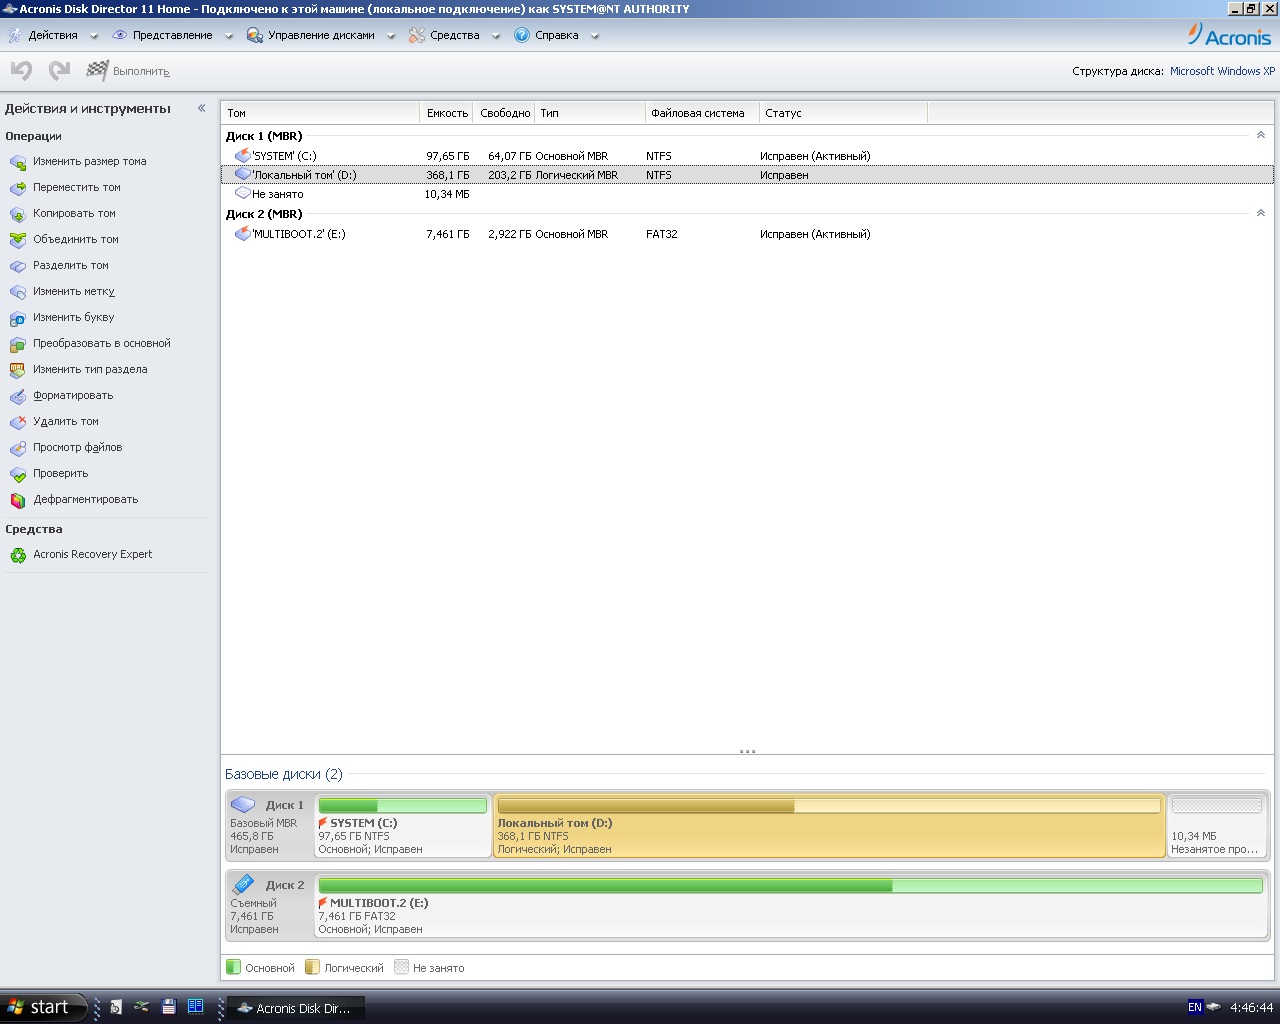
Task: Collapse the Диск 2 (MBR) group
Action: click(1260, 214)
